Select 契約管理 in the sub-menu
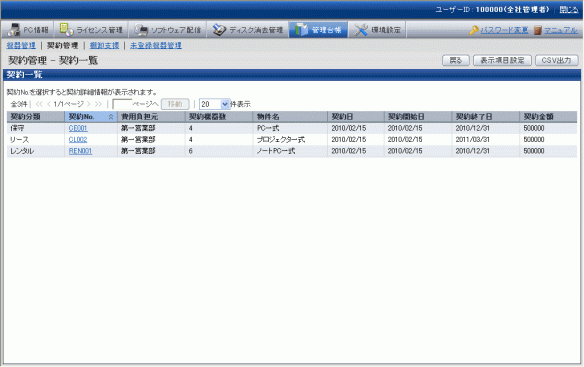The height and width of the screenshot is (367, 584). point(62,45)
